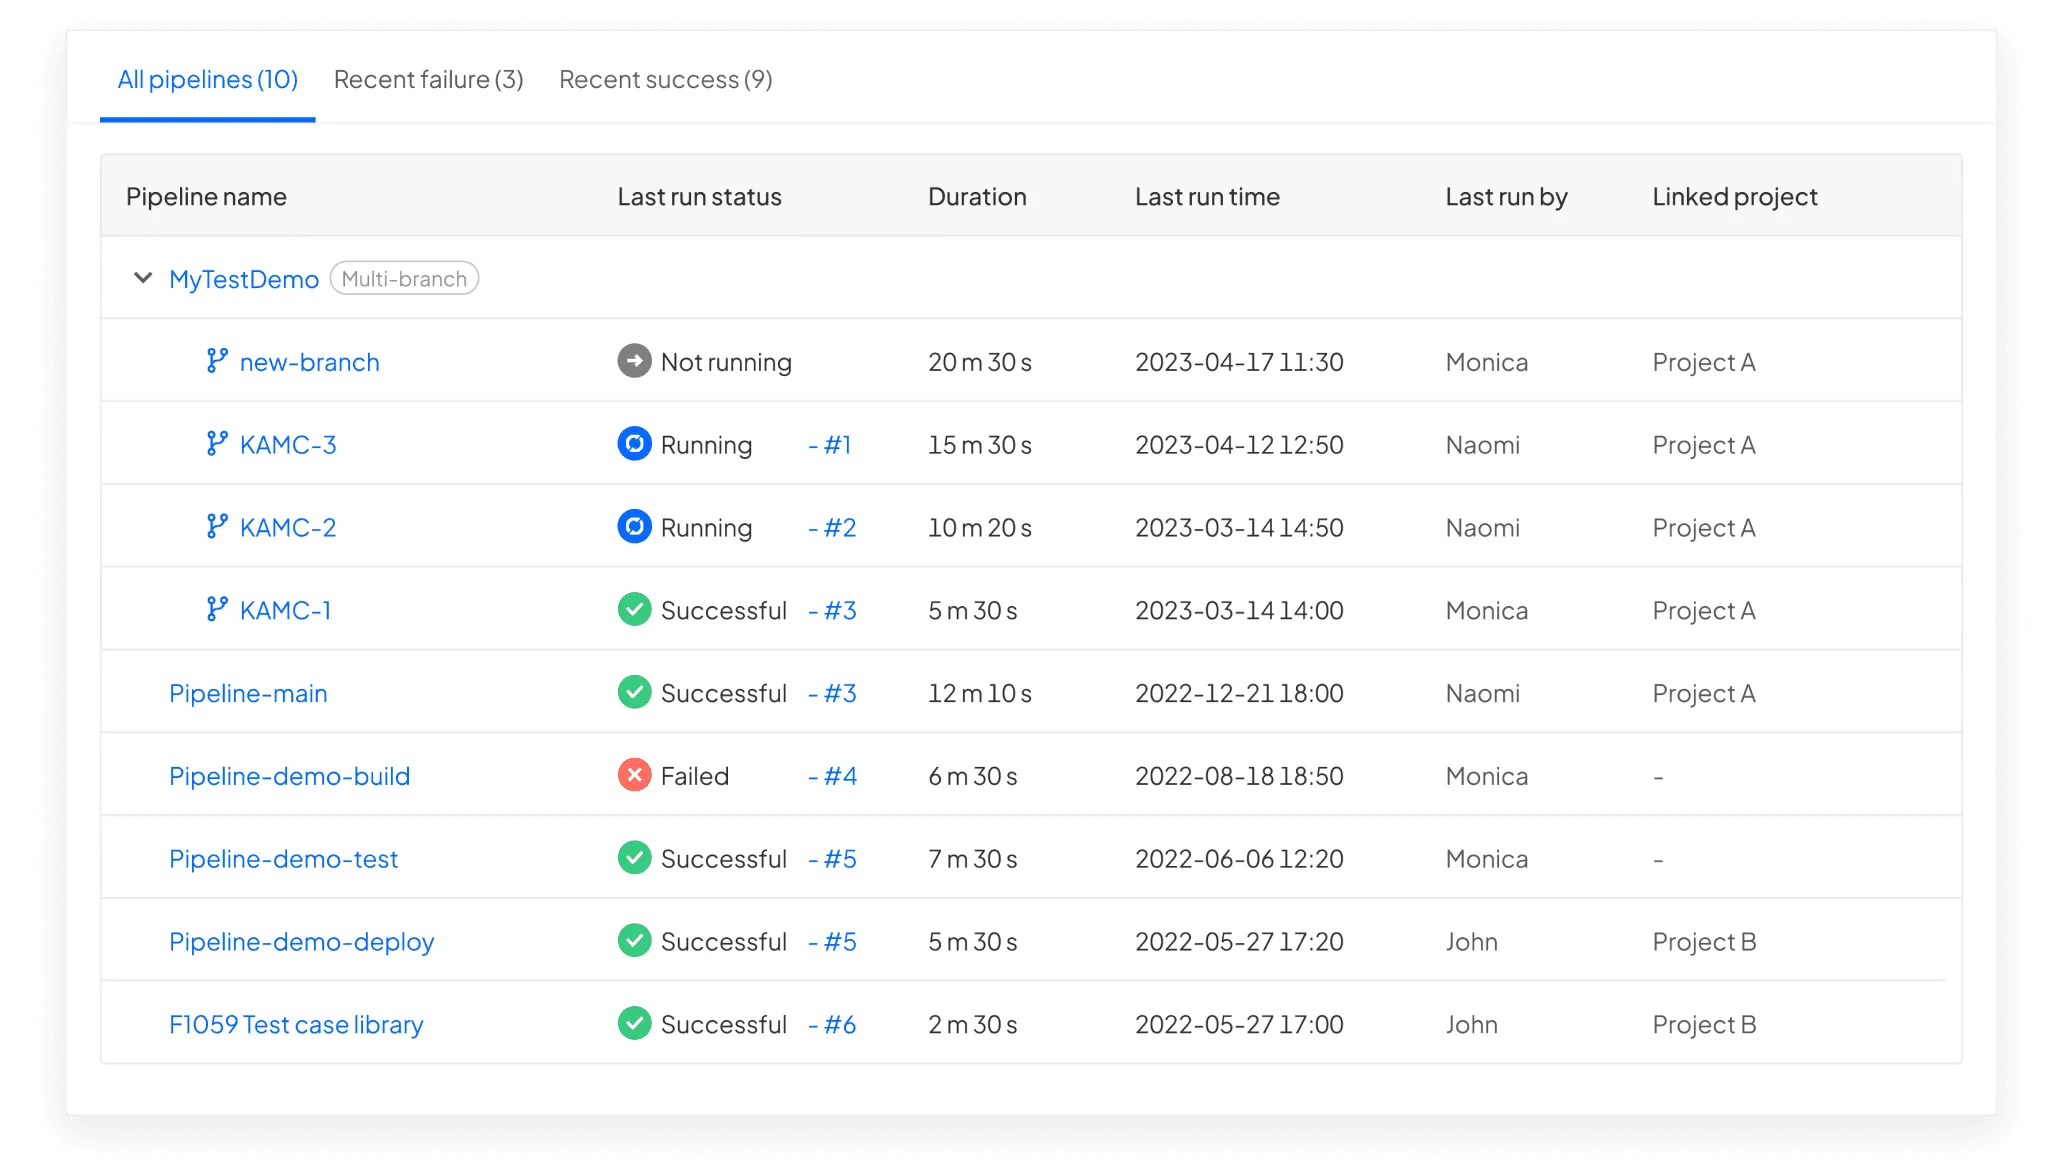This screenshot has width=2070, height=1167.
Task: Click the Multi-branch tag badge
Action: (x=404, y=279)
